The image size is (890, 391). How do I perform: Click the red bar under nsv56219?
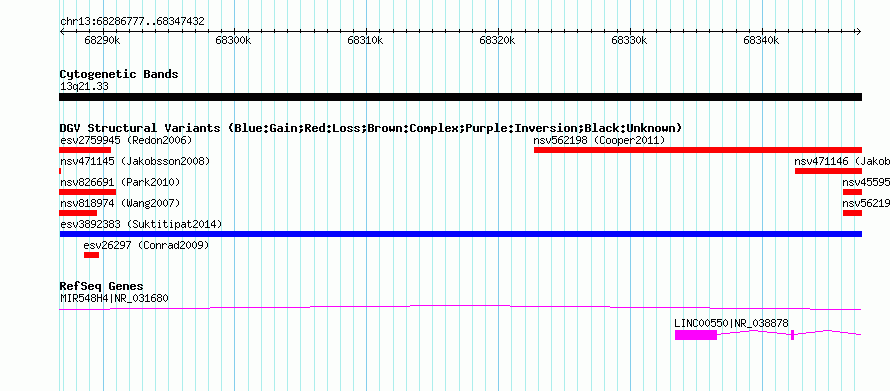pyautogui.click(x=853, y=213)
